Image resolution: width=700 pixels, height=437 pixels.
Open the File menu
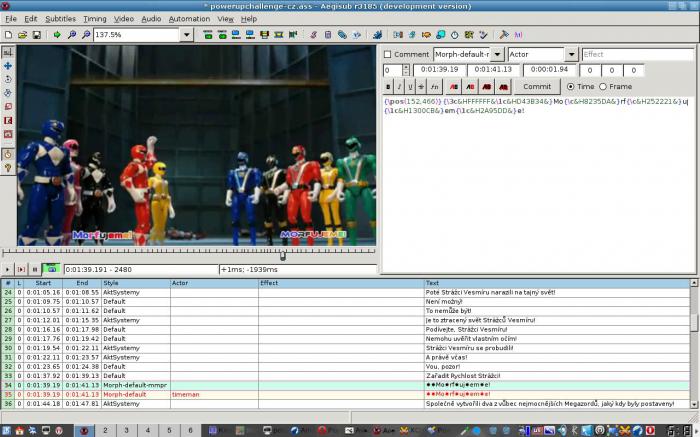11,19
